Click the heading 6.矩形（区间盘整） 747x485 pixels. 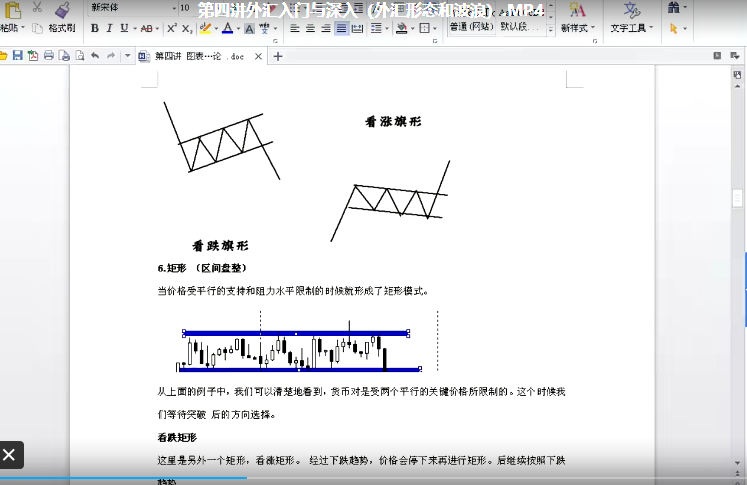pyautogui.click(x=202, y=268)
